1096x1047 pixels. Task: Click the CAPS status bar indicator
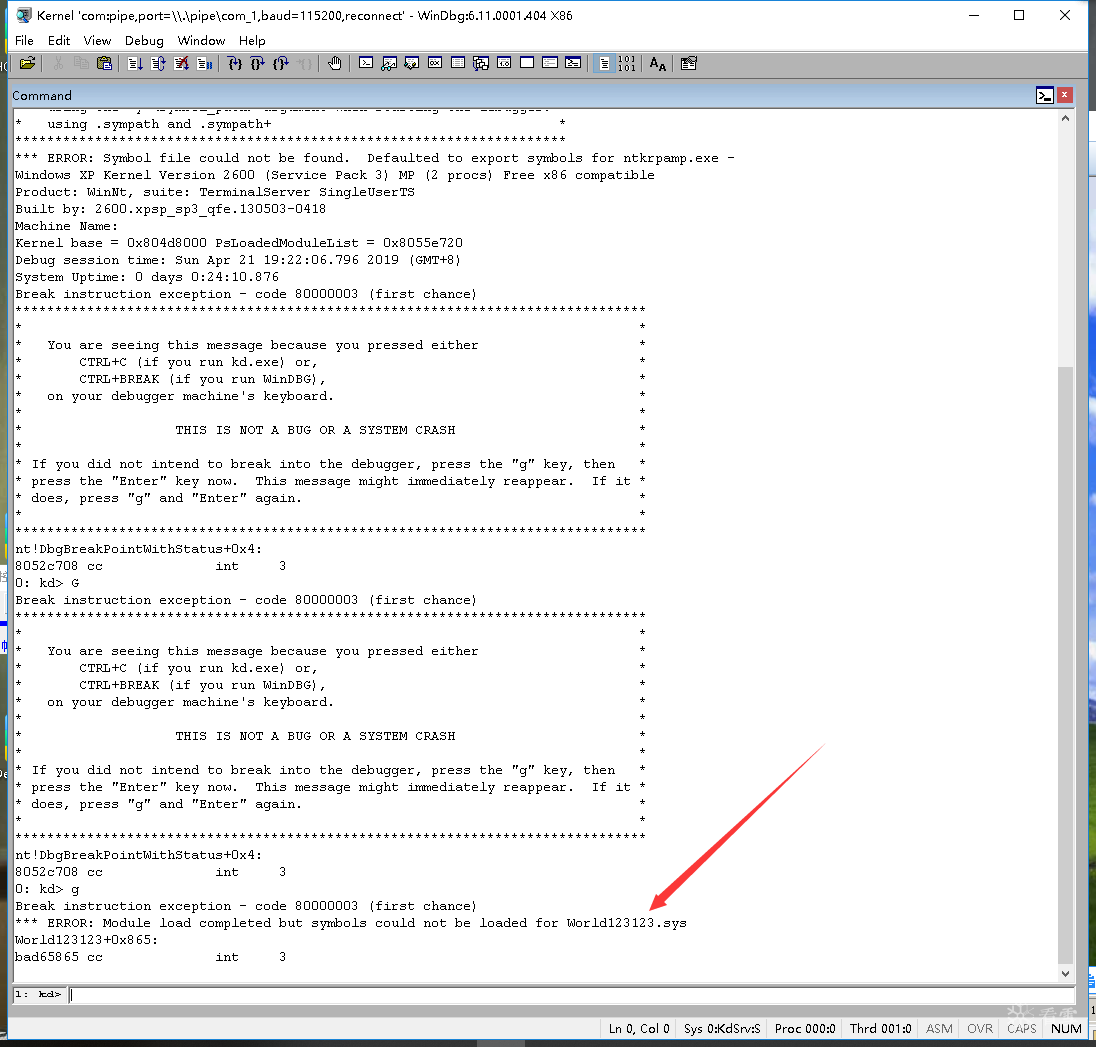pyautogui.click(x=1022, y=1028)
